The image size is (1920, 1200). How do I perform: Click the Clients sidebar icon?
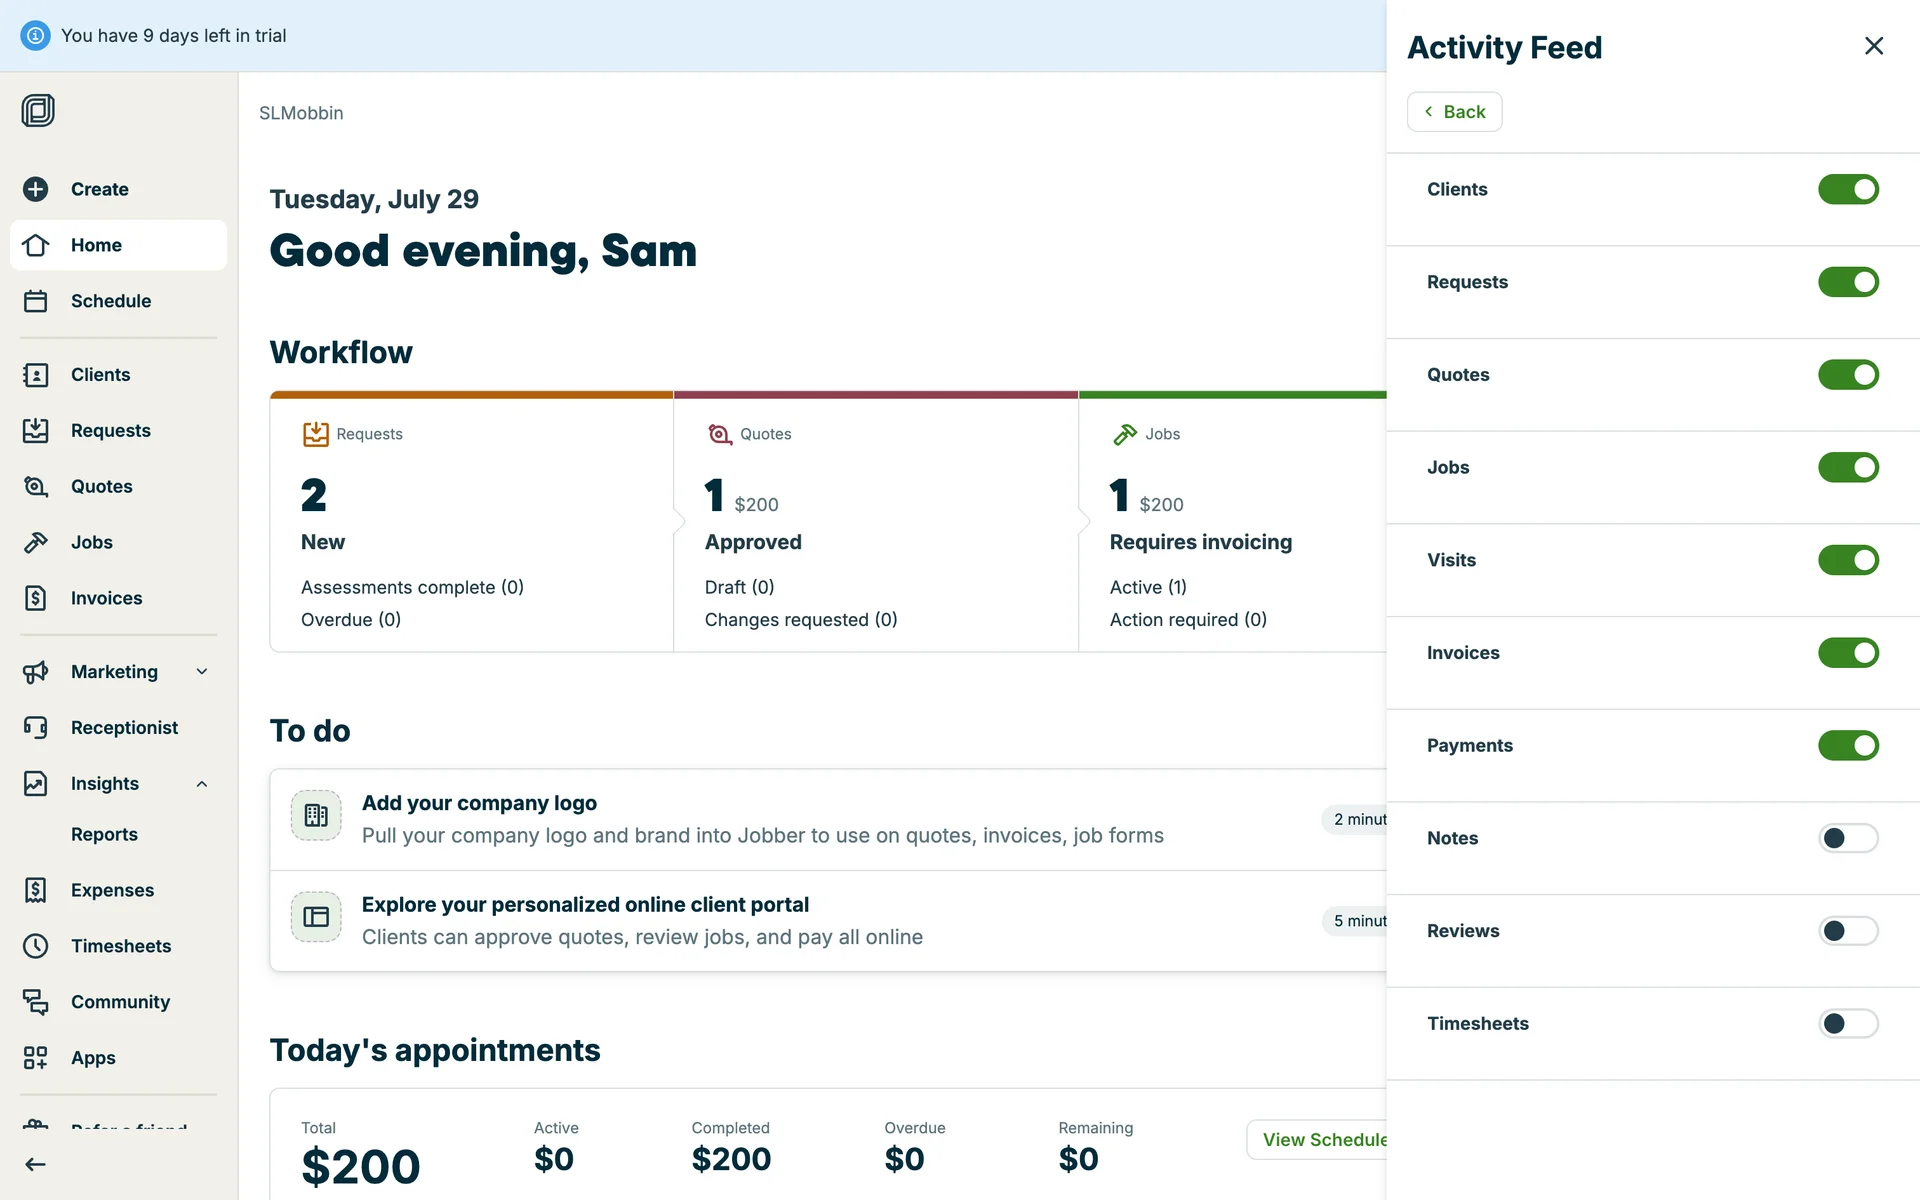pos(36,375)
